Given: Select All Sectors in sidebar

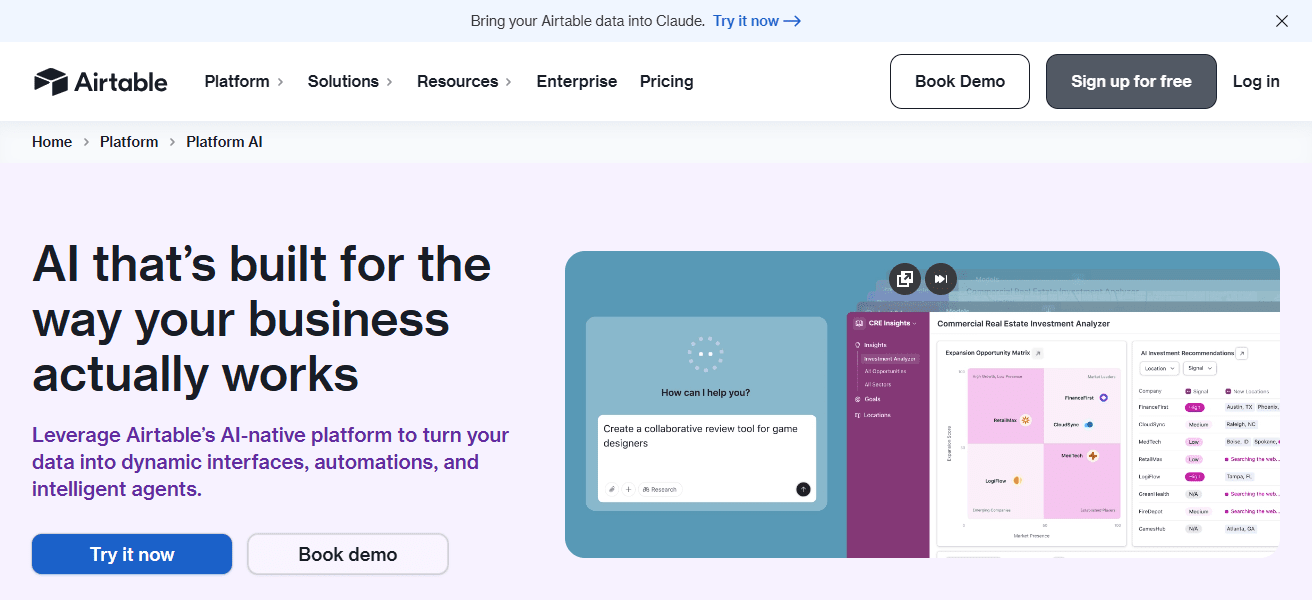Looking at the screenshot, I should pyautogui.click(x=878, y=384).
